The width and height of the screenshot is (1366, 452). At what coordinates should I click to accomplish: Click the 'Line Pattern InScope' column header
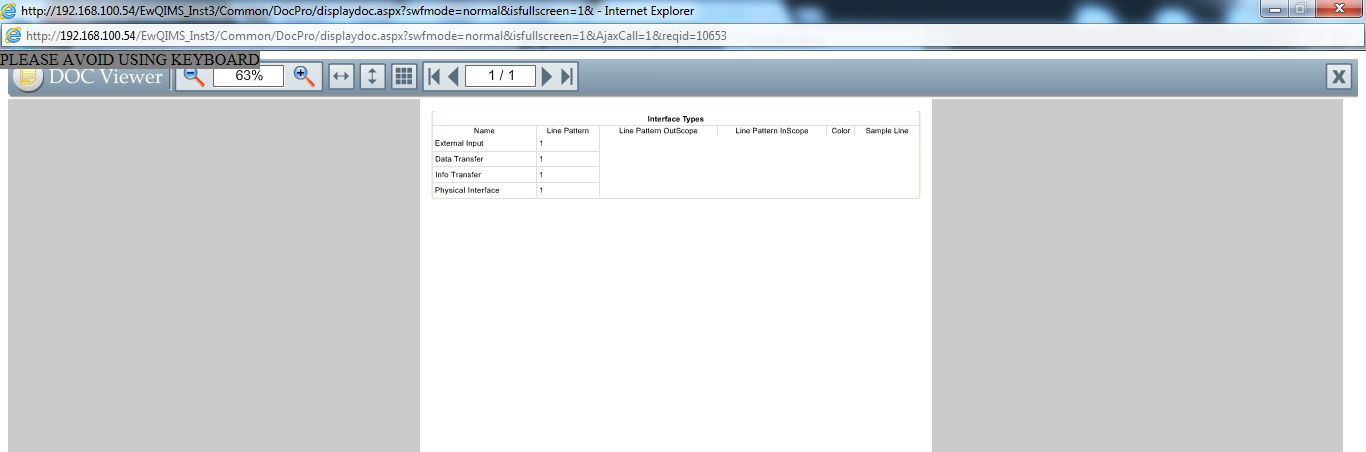(772, 131)
